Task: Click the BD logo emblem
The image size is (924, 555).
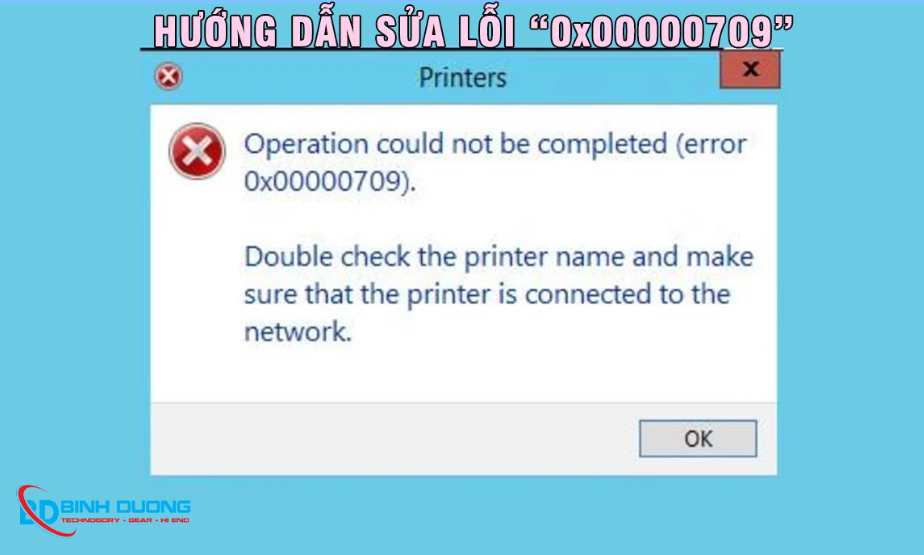Action: 39,511
